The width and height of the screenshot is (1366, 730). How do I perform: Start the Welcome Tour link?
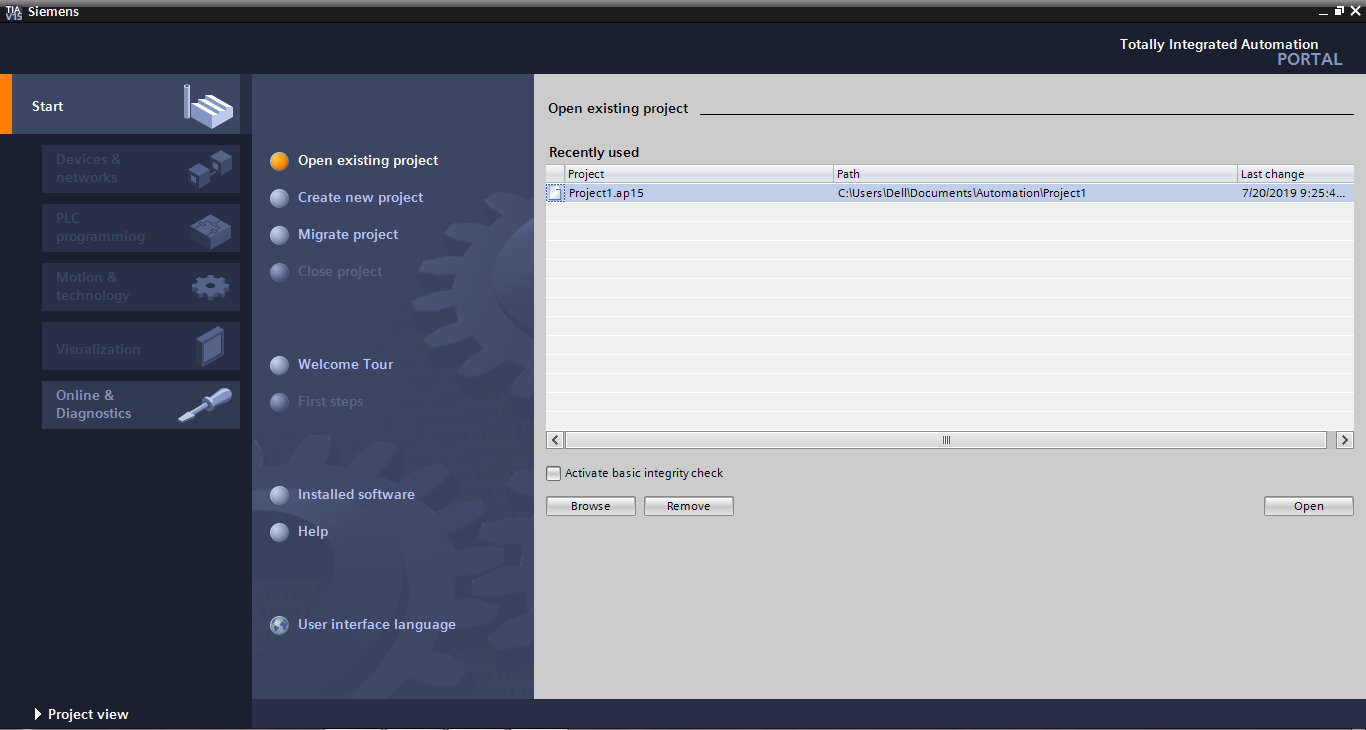346,364
